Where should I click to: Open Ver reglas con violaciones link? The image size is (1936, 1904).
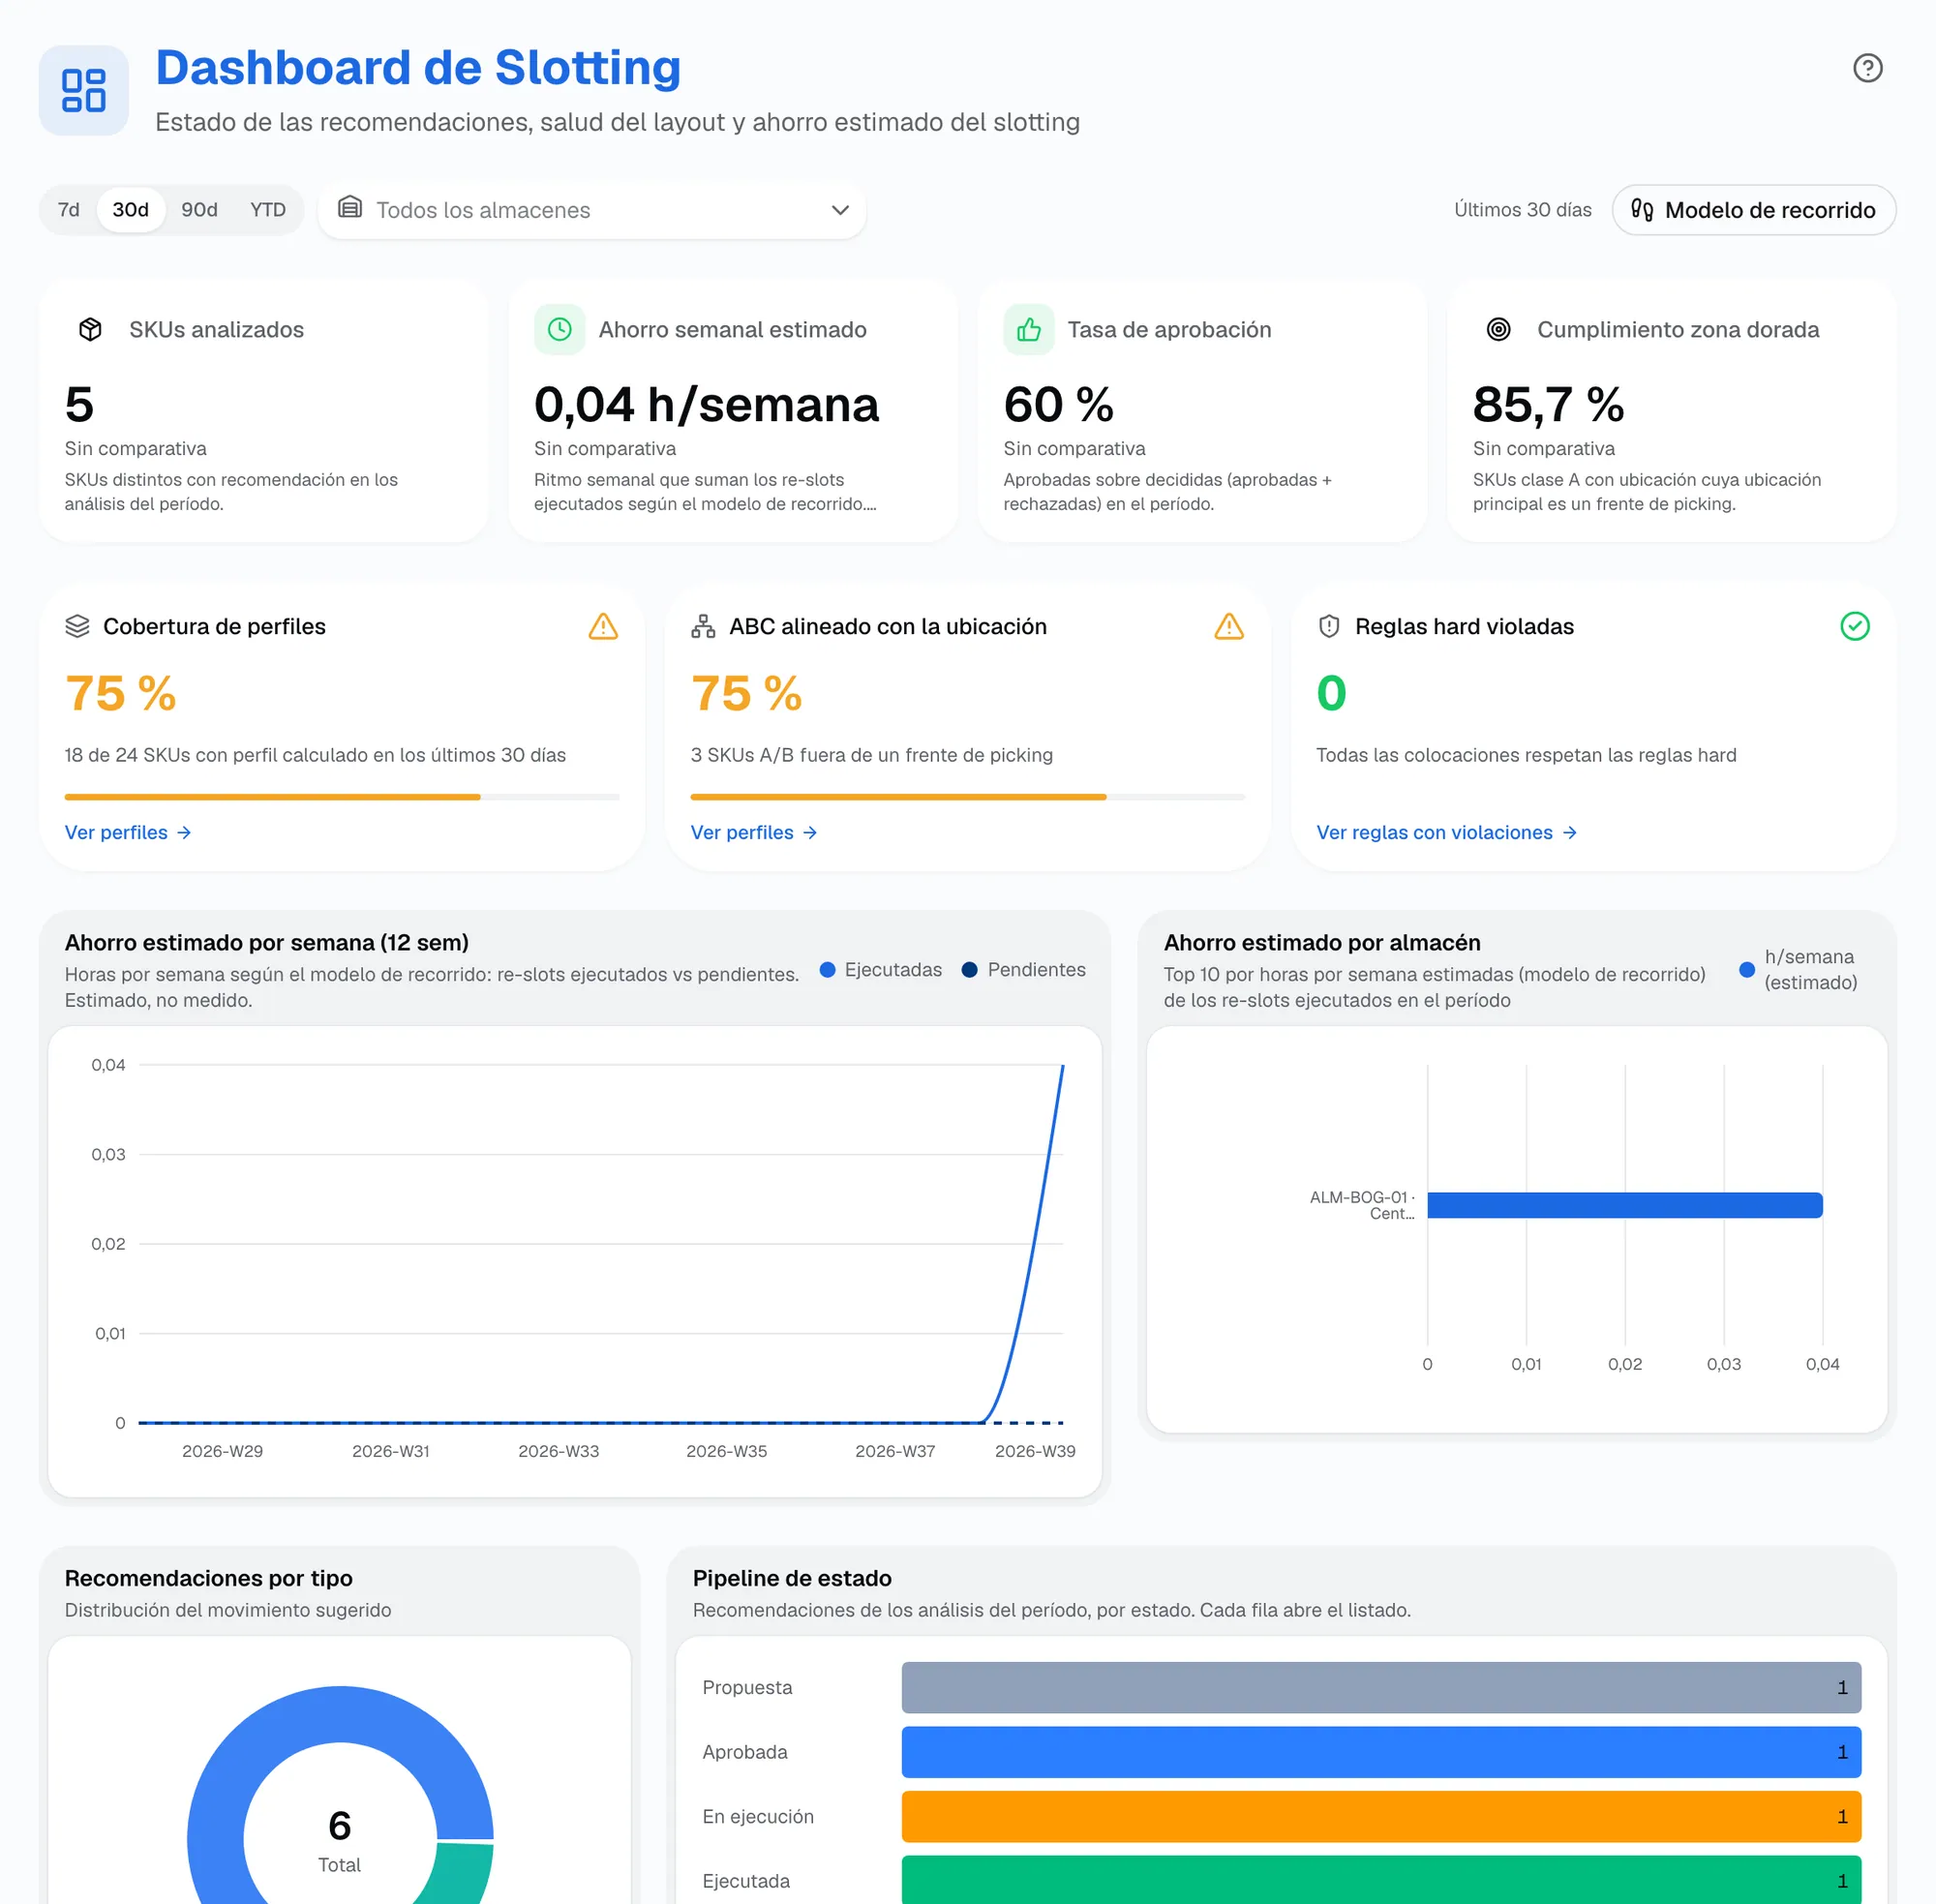click(1447, 832)
